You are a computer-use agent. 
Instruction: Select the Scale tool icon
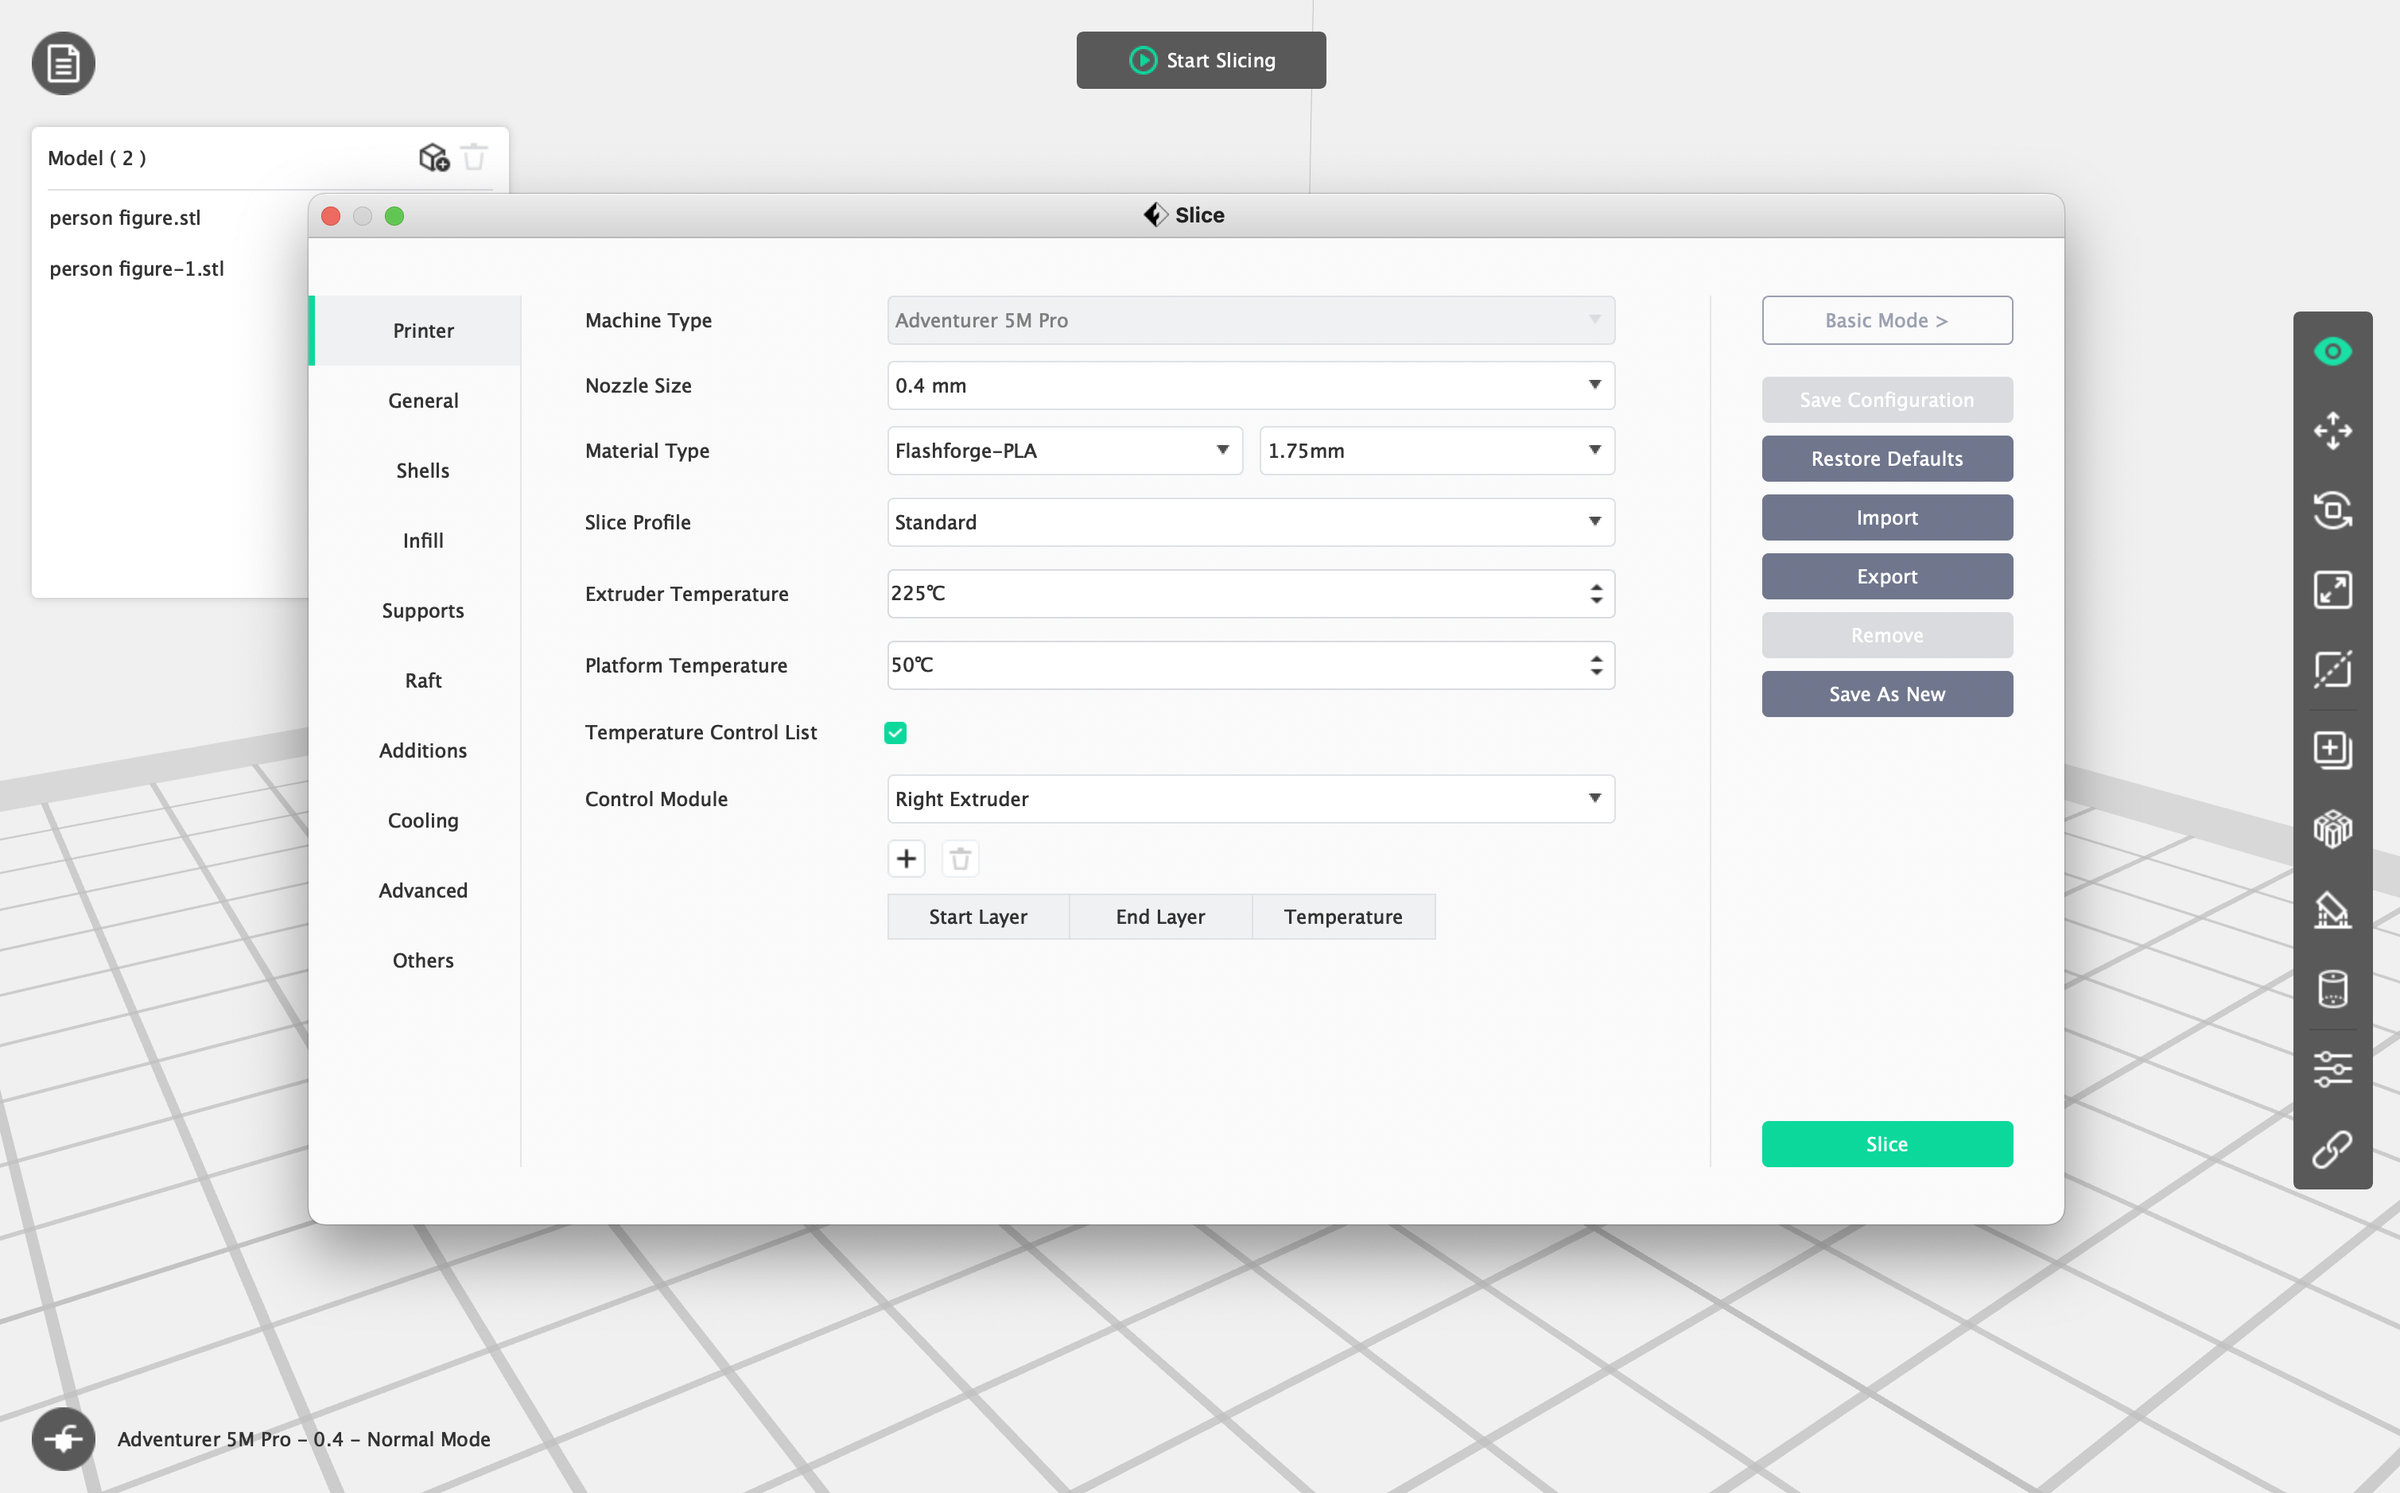tap(2332, 590)
